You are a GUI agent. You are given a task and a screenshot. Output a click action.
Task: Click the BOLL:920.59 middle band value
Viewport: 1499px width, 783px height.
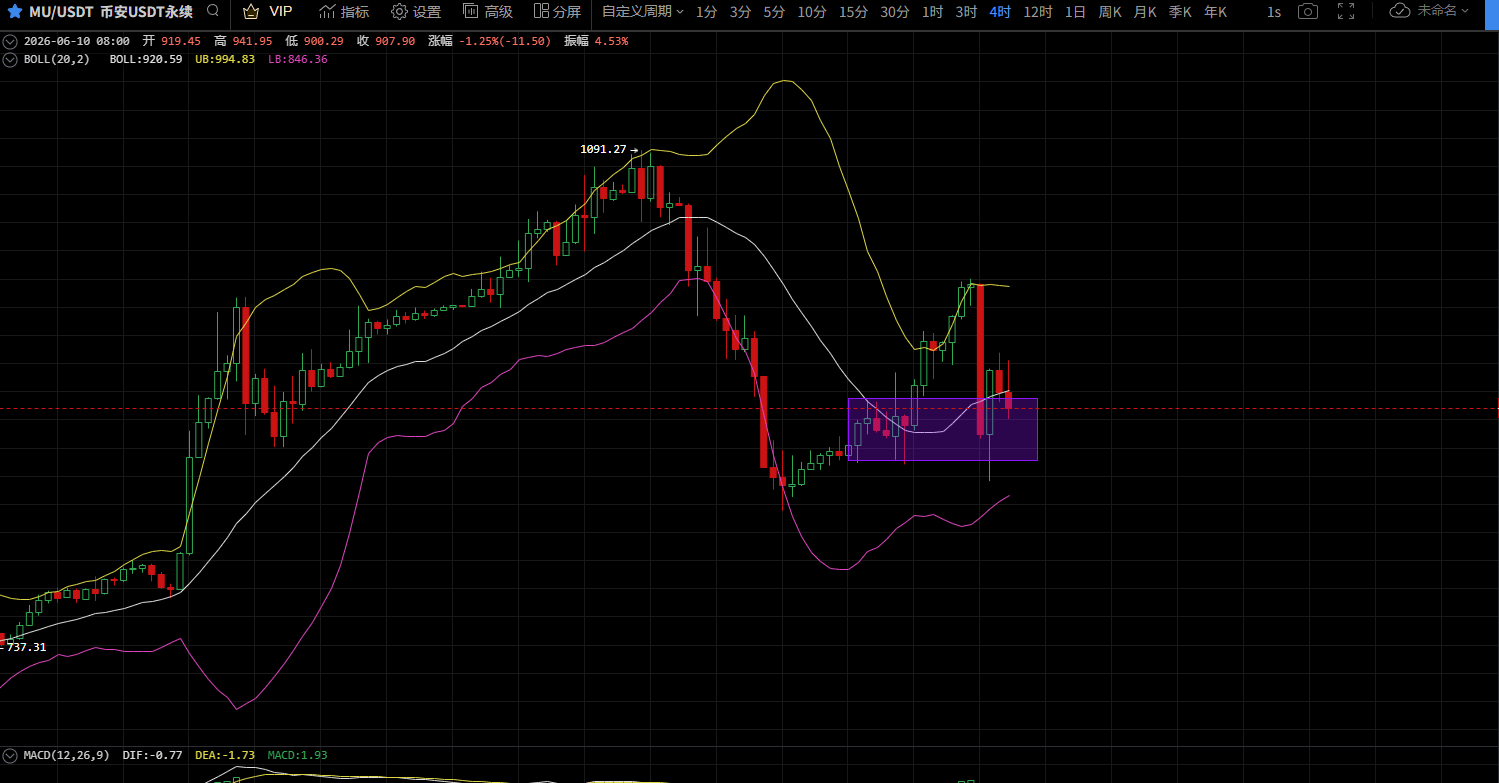[146, 59]
